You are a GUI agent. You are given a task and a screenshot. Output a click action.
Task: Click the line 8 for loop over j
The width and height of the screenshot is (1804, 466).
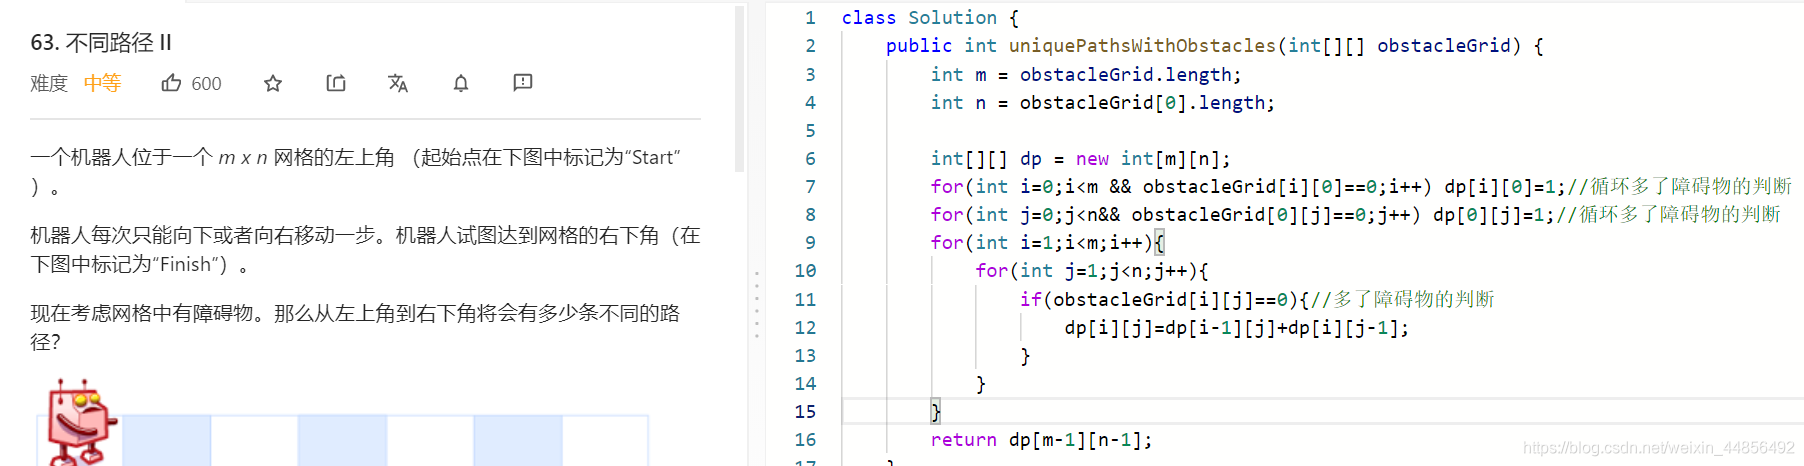[x=1355, y=215]
